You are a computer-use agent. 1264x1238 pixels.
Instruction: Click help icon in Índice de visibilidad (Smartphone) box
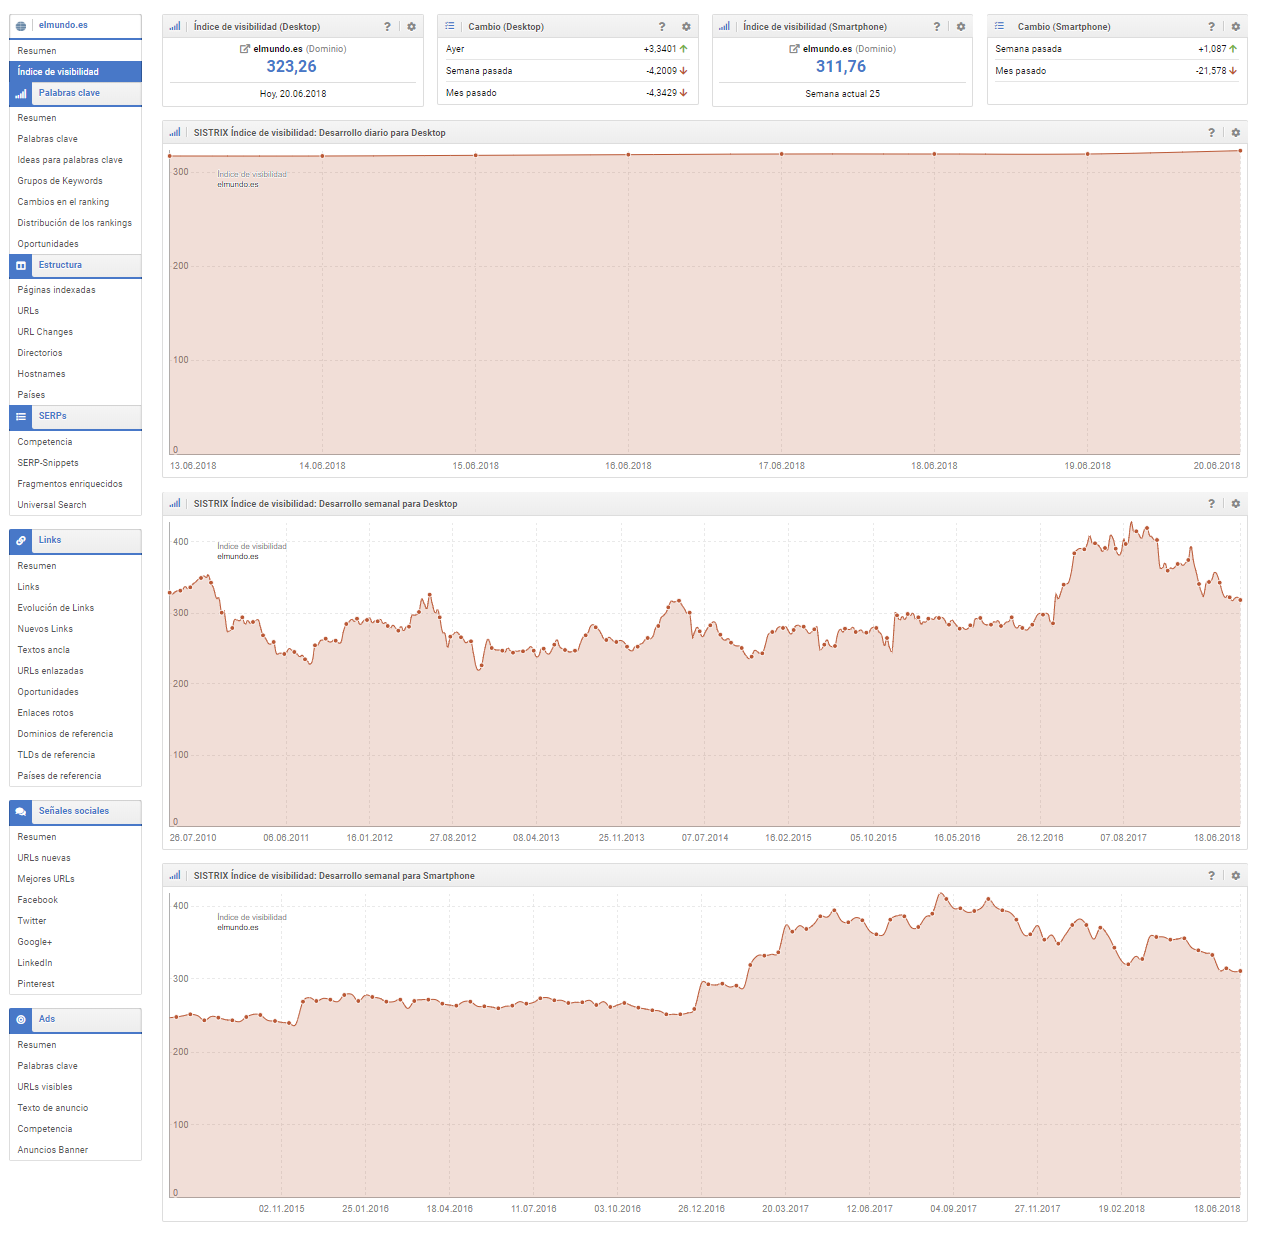coord(936,27)
